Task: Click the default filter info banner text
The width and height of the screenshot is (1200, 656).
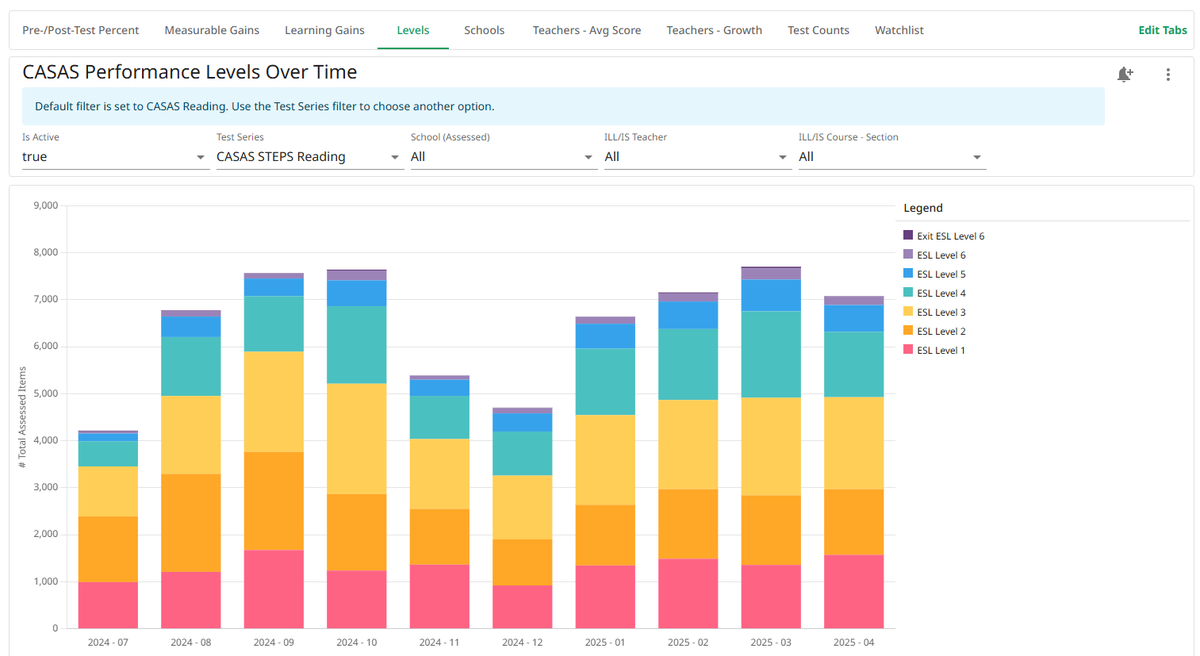Action: tap(265, 106)
